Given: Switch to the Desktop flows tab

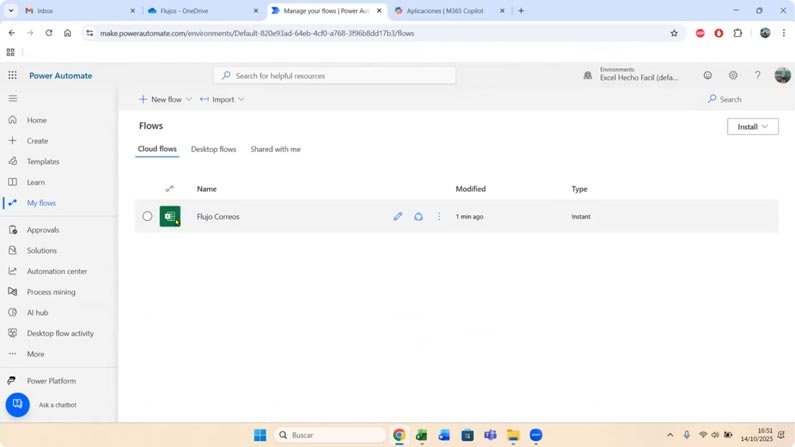Looking at the screenshot, I should pos(213,149).
